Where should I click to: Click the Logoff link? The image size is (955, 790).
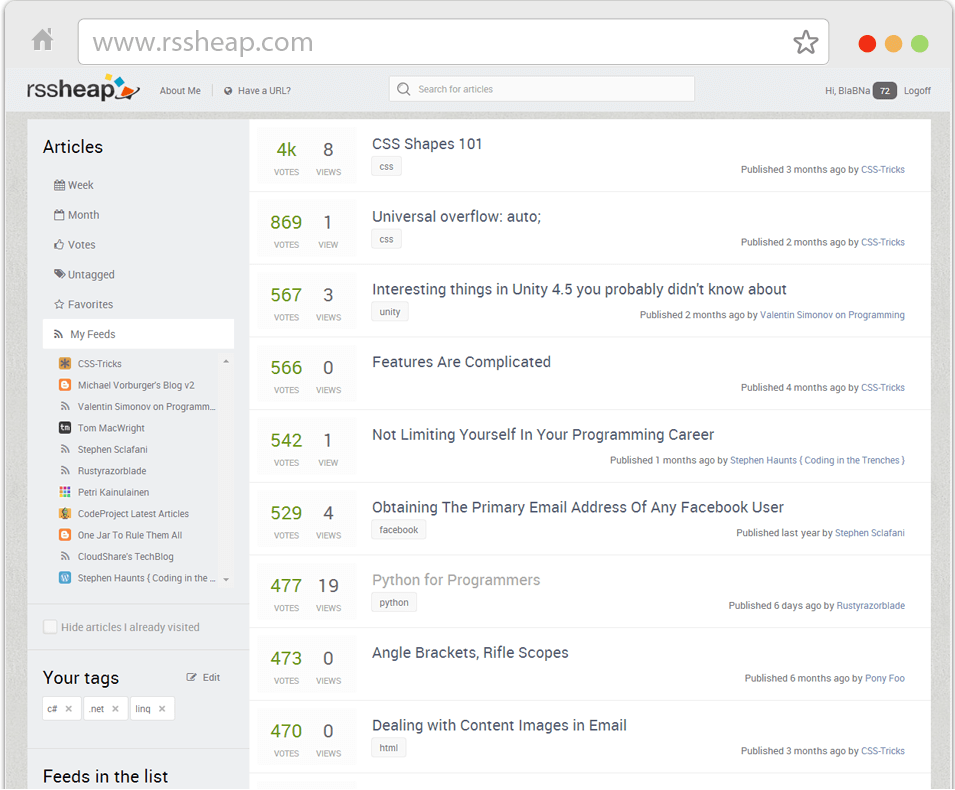click(x=917, y=90)
